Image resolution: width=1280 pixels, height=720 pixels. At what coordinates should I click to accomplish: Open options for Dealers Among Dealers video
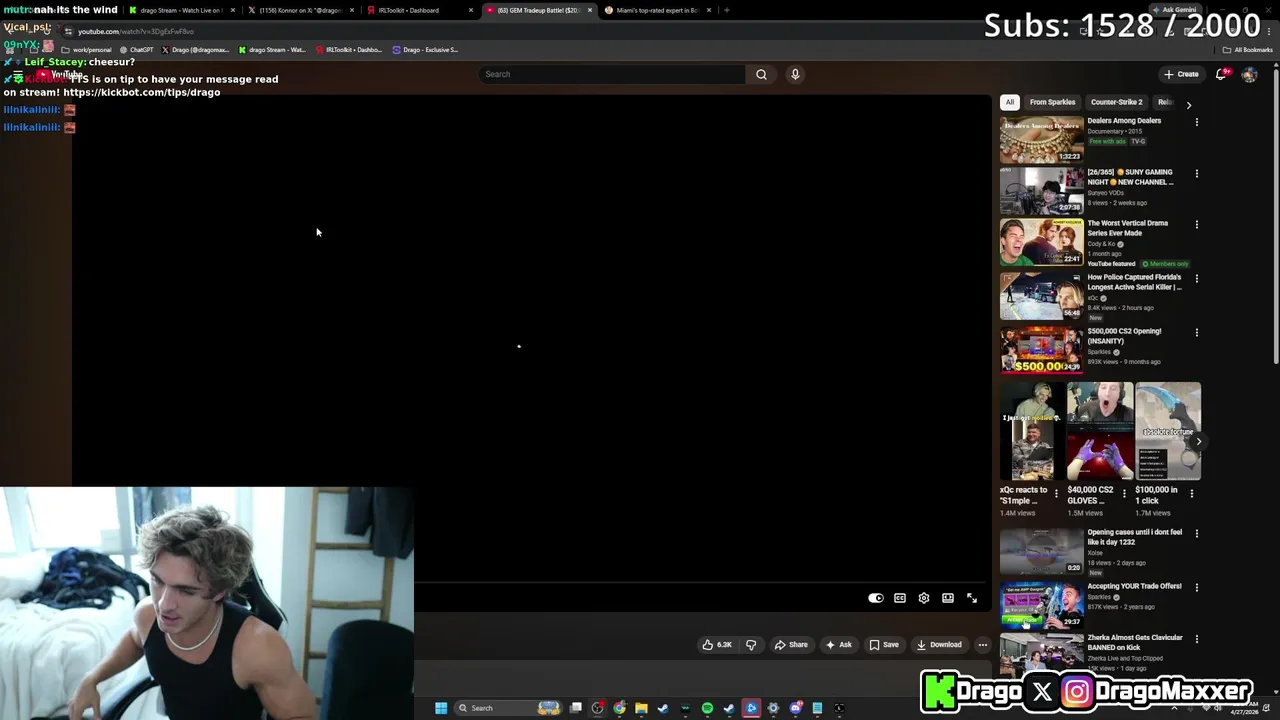click(x=1196, y=122)
